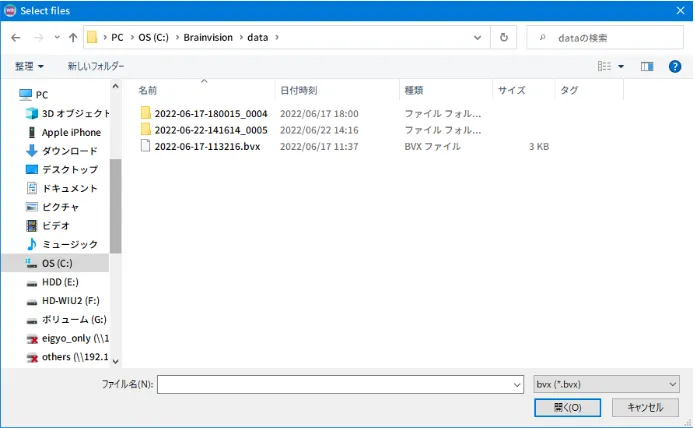
Task: Open the 整理 organize menu
Action: point(29,66)
